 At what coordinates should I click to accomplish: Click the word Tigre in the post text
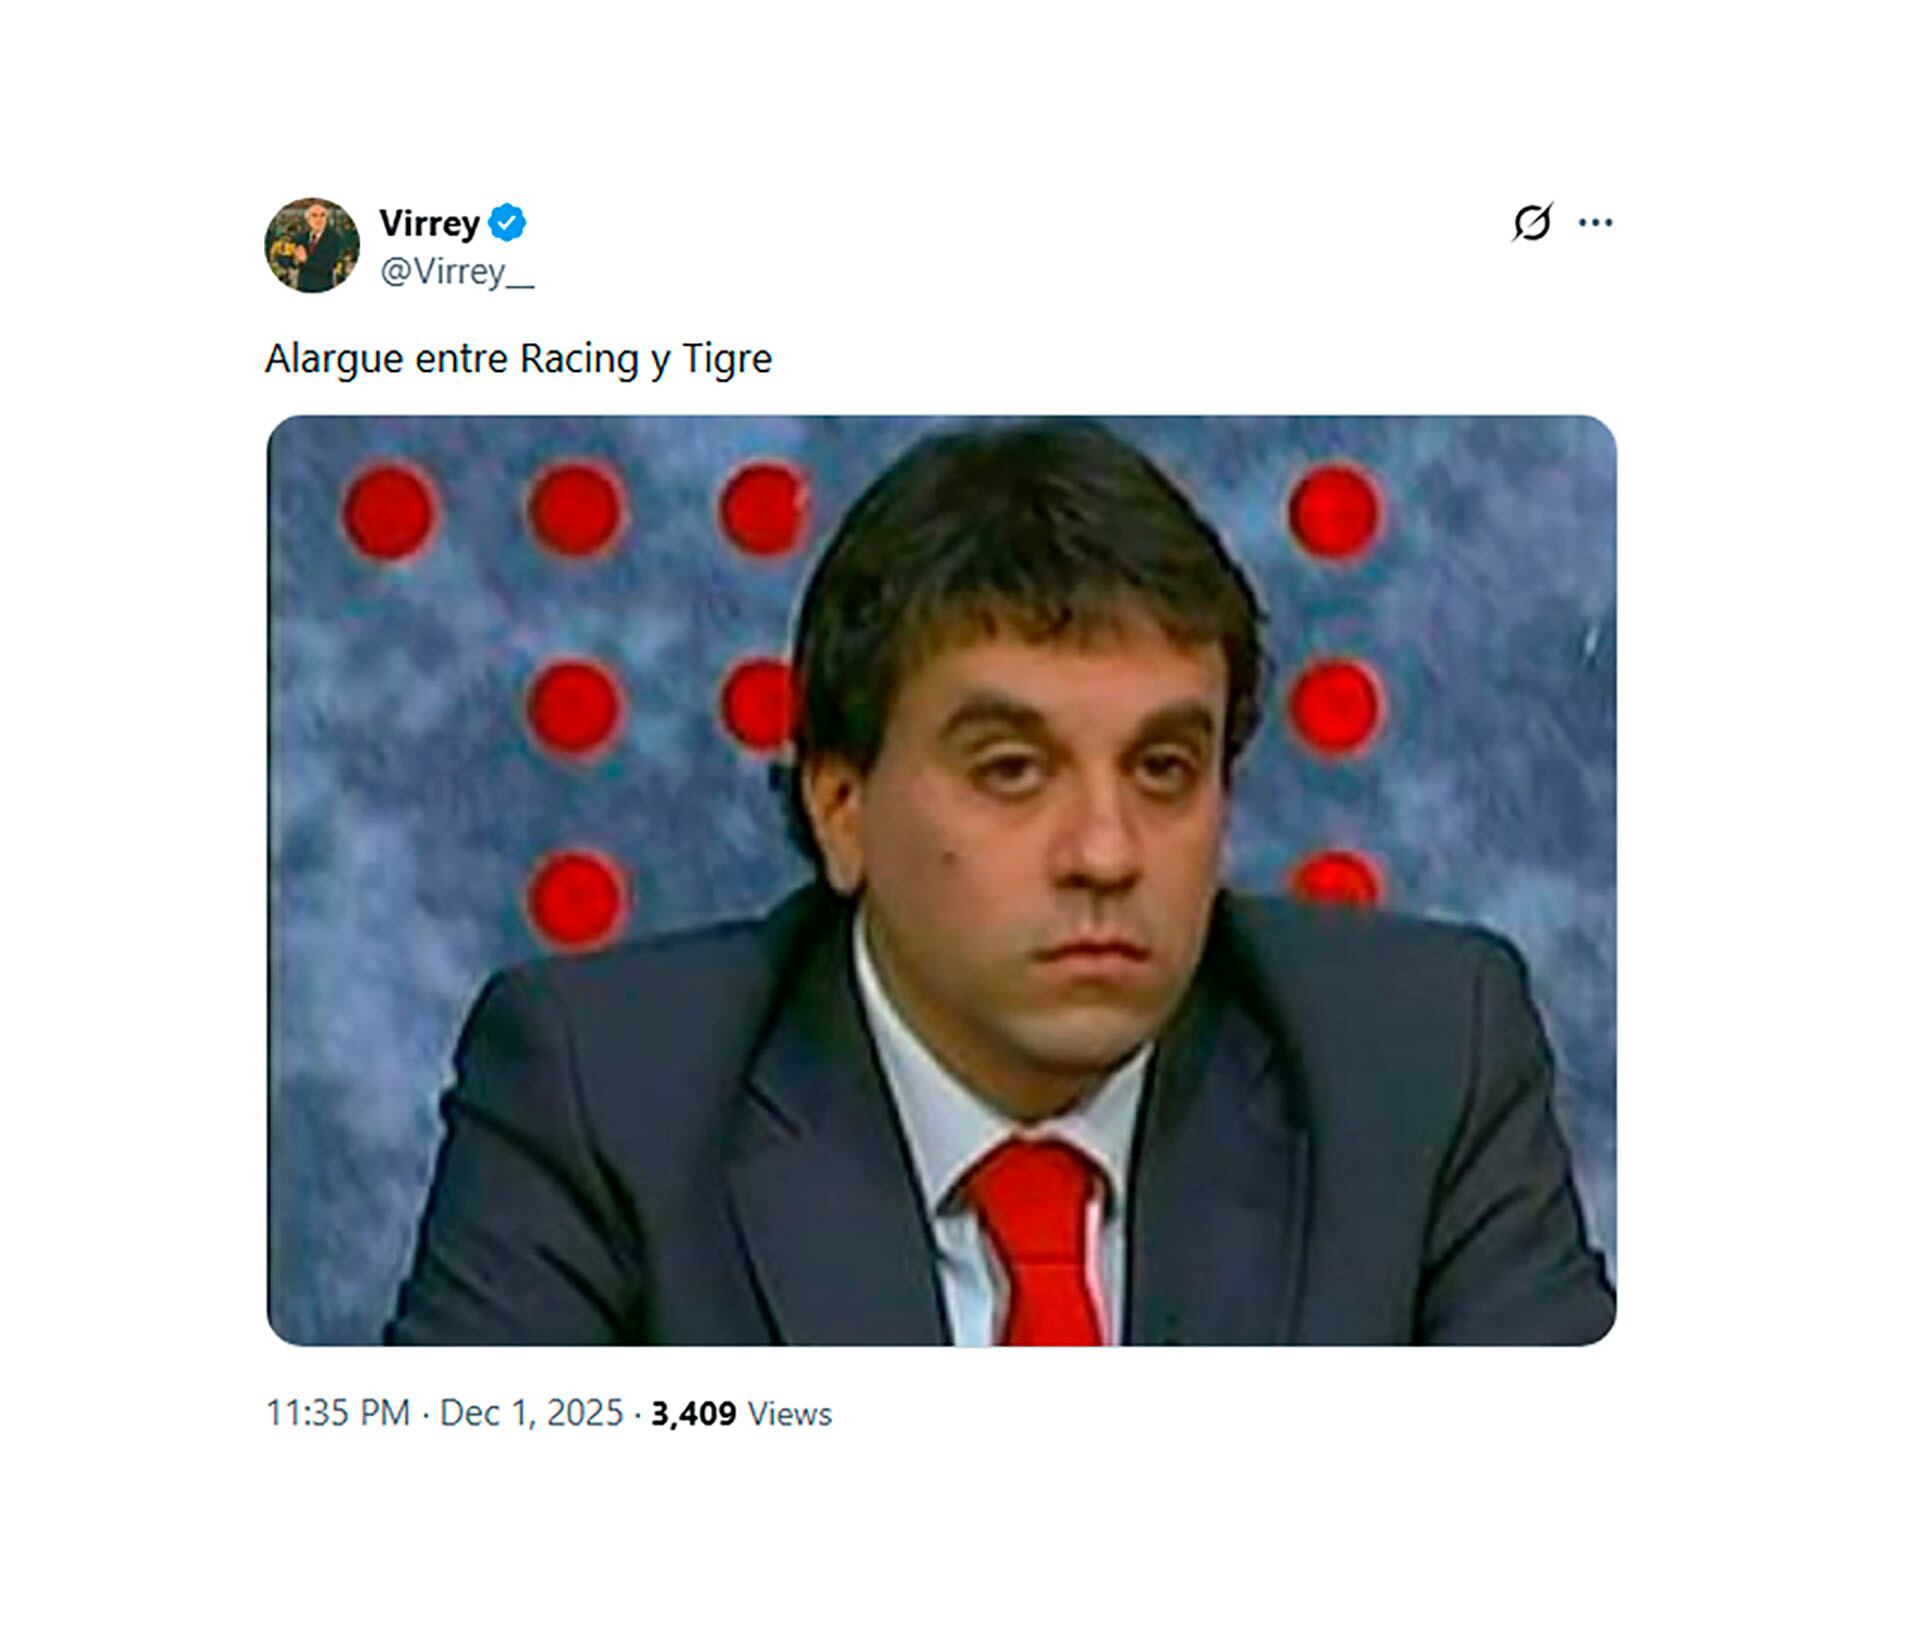tap(727, 358)
